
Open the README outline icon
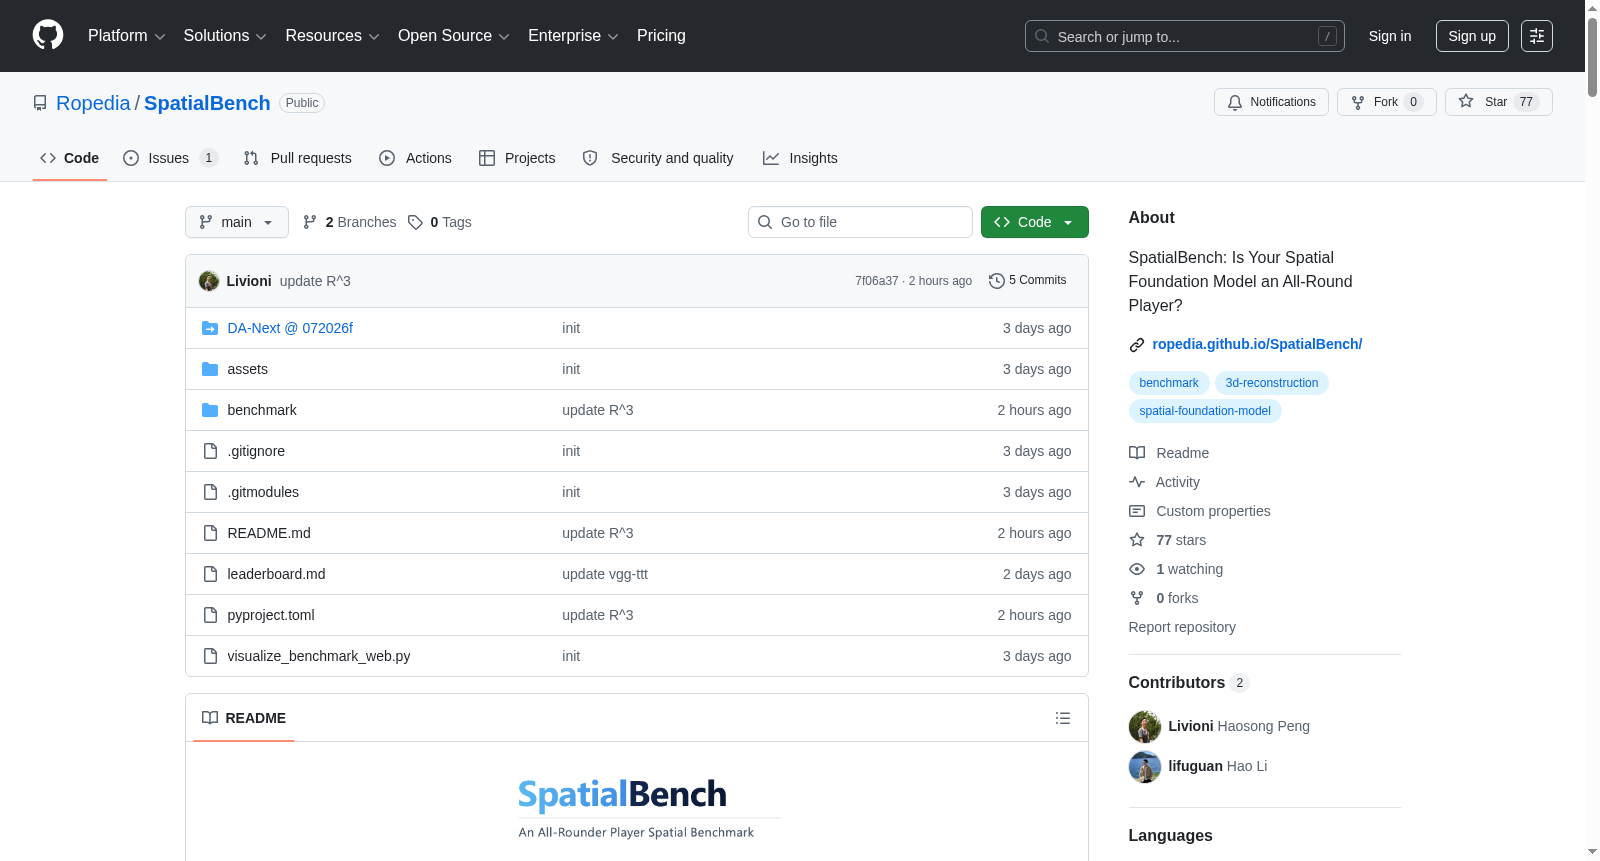coord(1063,718)
